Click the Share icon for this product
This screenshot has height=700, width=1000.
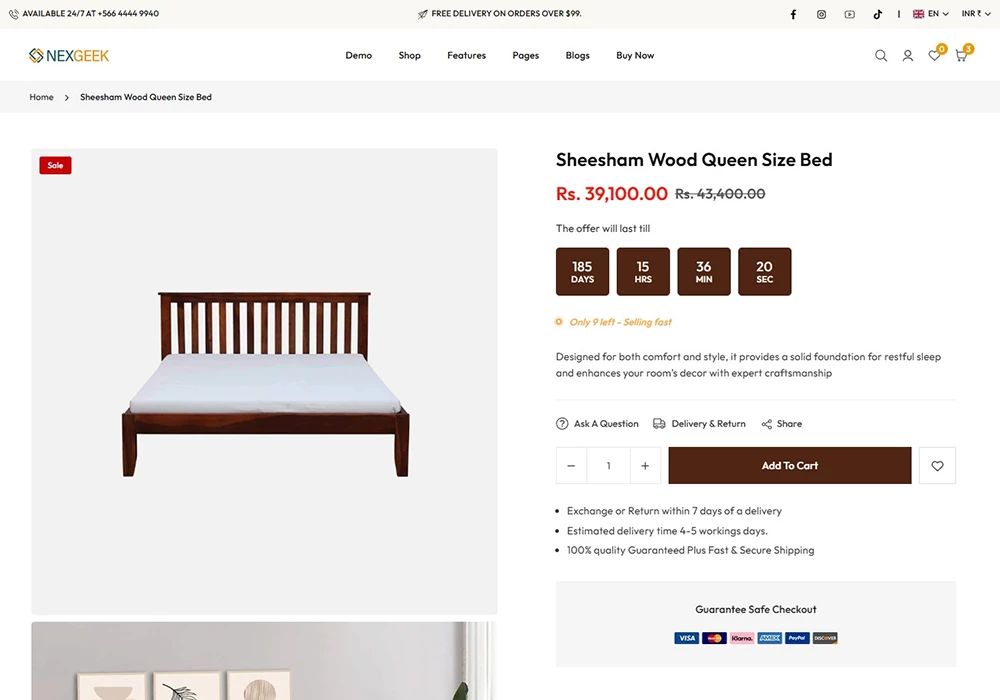781,423
